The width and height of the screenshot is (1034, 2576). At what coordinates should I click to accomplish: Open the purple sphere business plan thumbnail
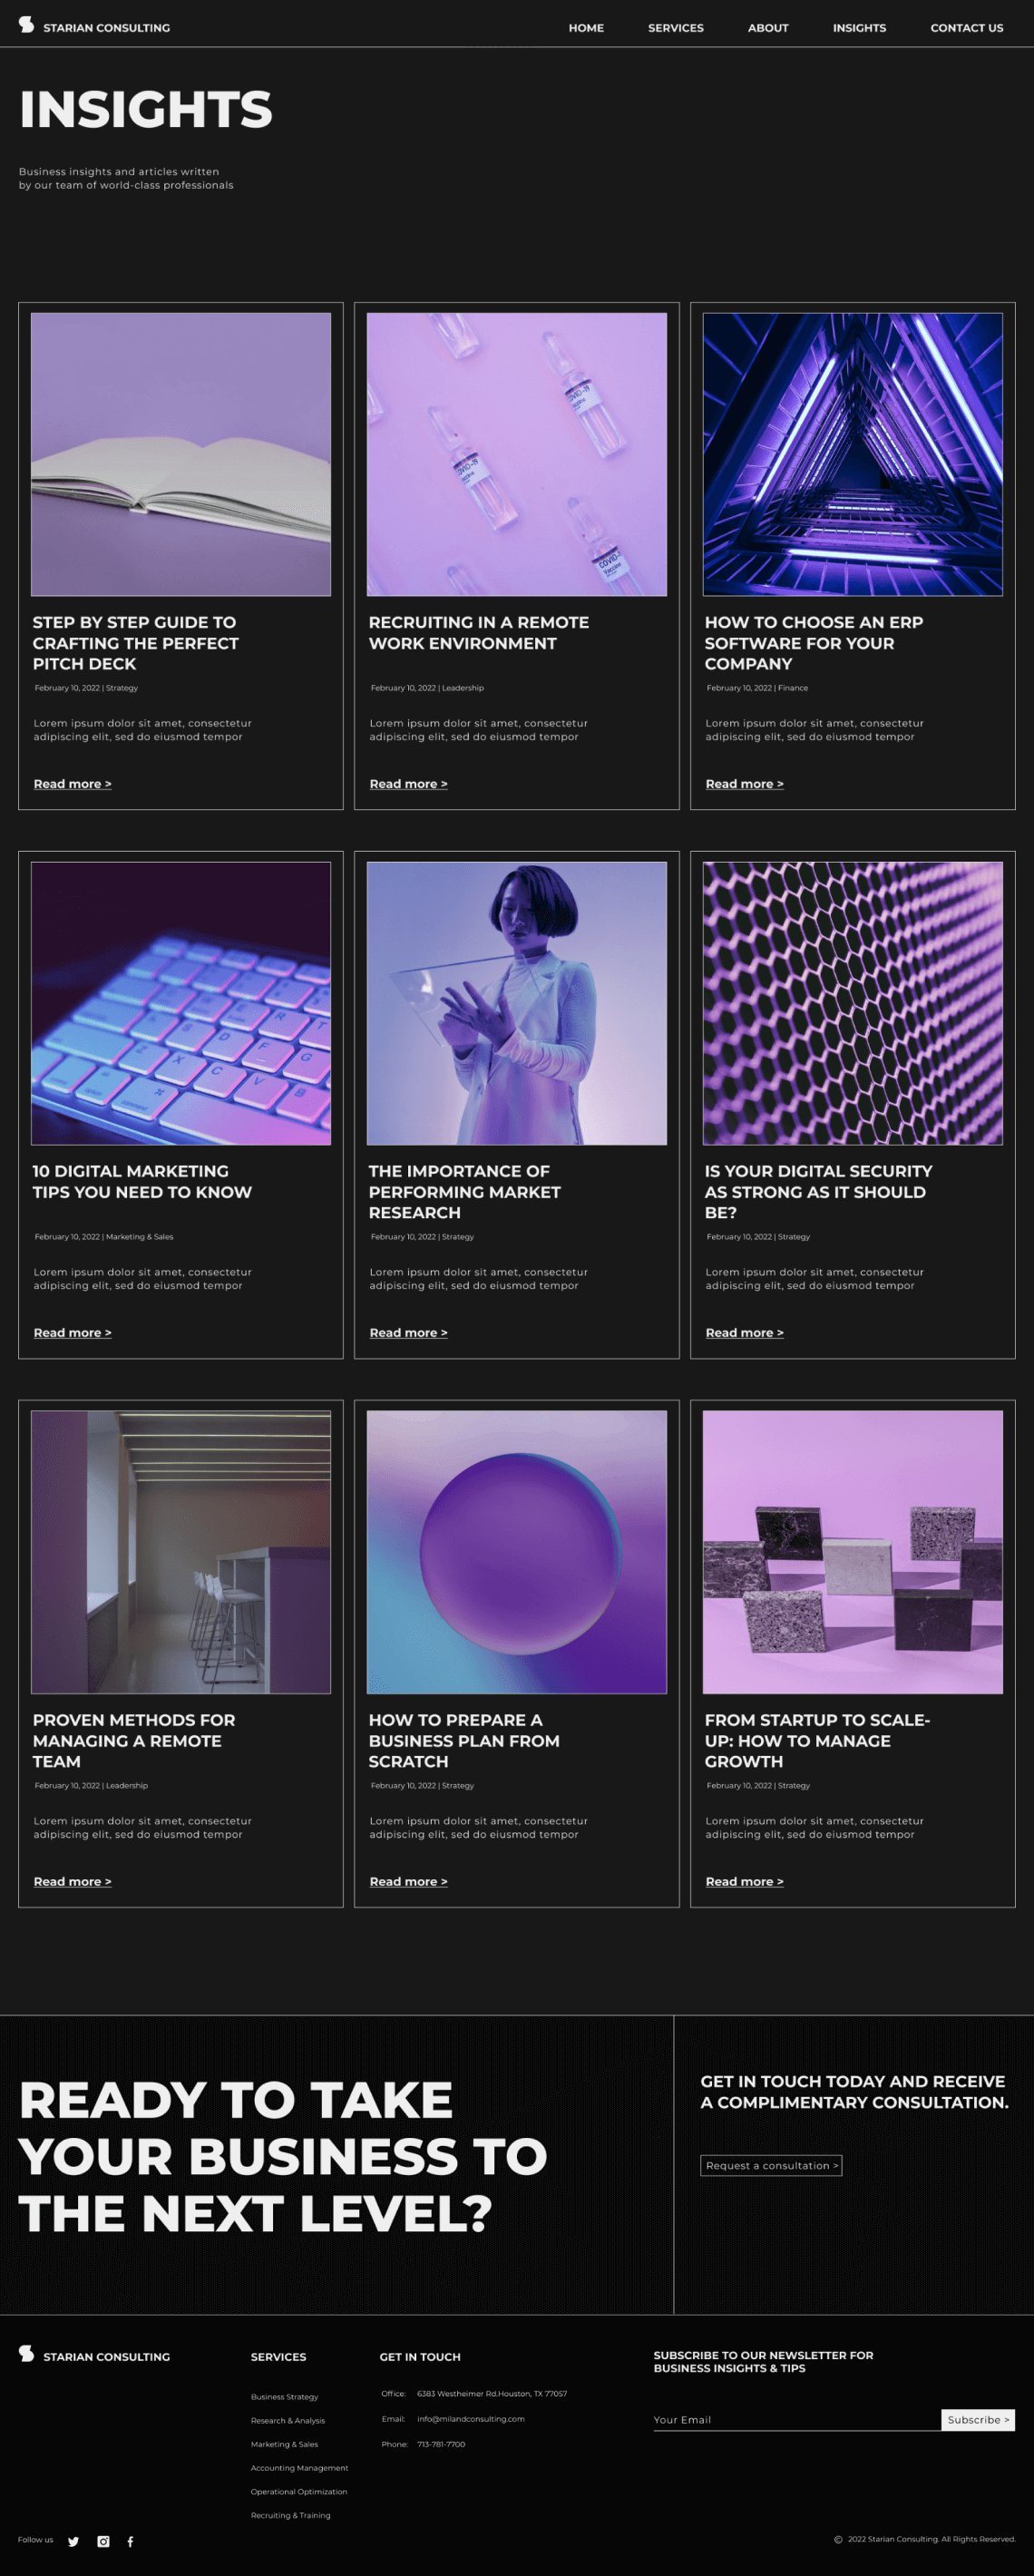[x=517, y=1552]
